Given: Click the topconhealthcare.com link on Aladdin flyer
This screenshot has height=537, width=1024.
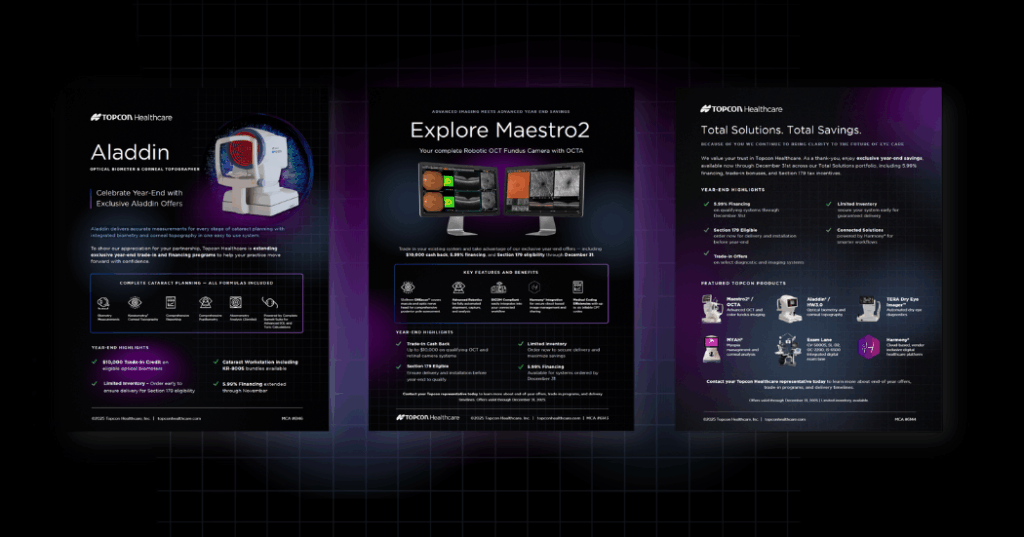Looking at the screenshot, I should [x=178, y=418].
